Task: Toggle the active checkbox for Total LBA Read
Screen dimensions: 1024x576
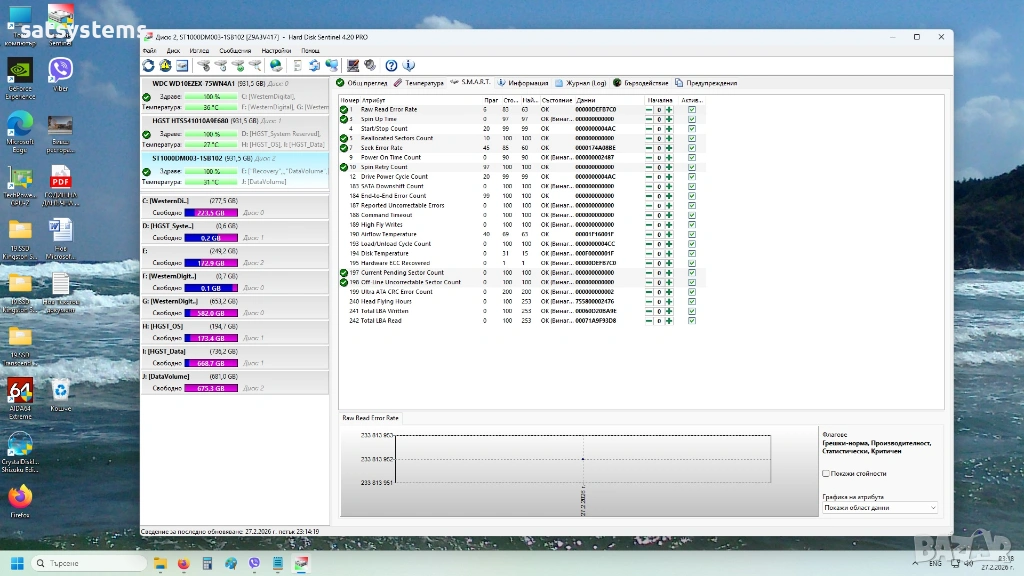Action: [692, 321]
